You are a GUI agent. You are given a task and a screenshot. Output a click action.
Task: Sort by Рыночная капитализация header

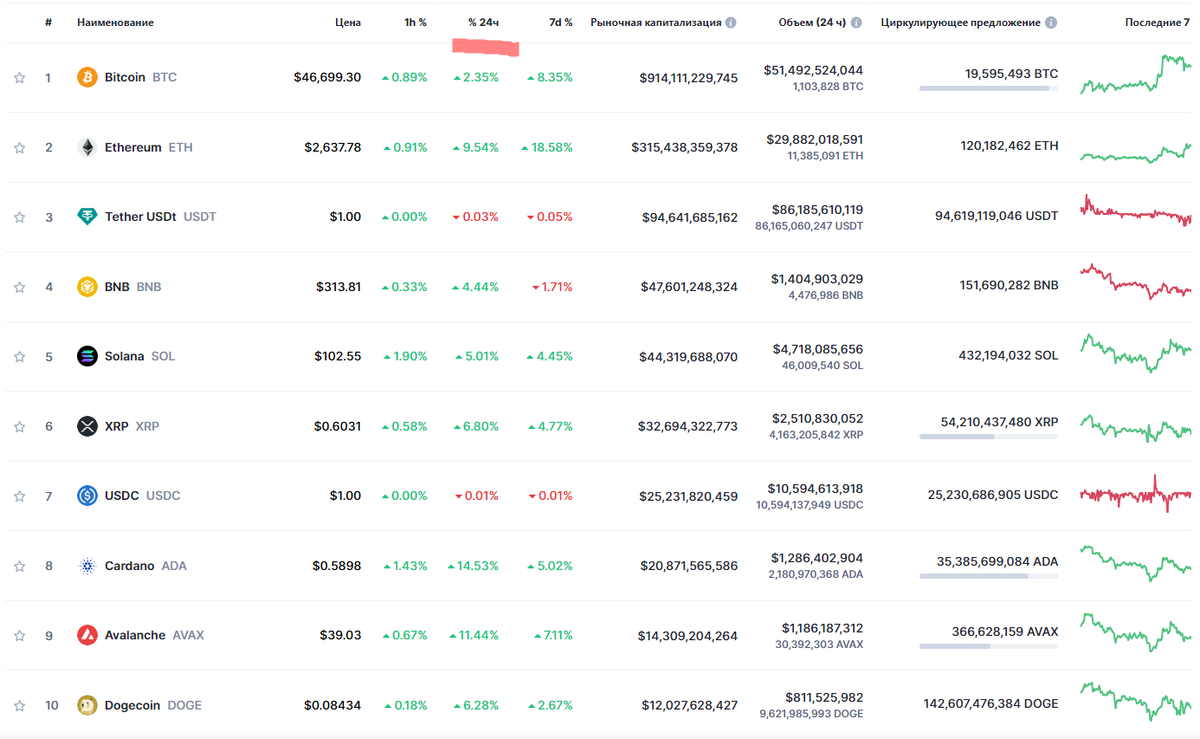655,22
